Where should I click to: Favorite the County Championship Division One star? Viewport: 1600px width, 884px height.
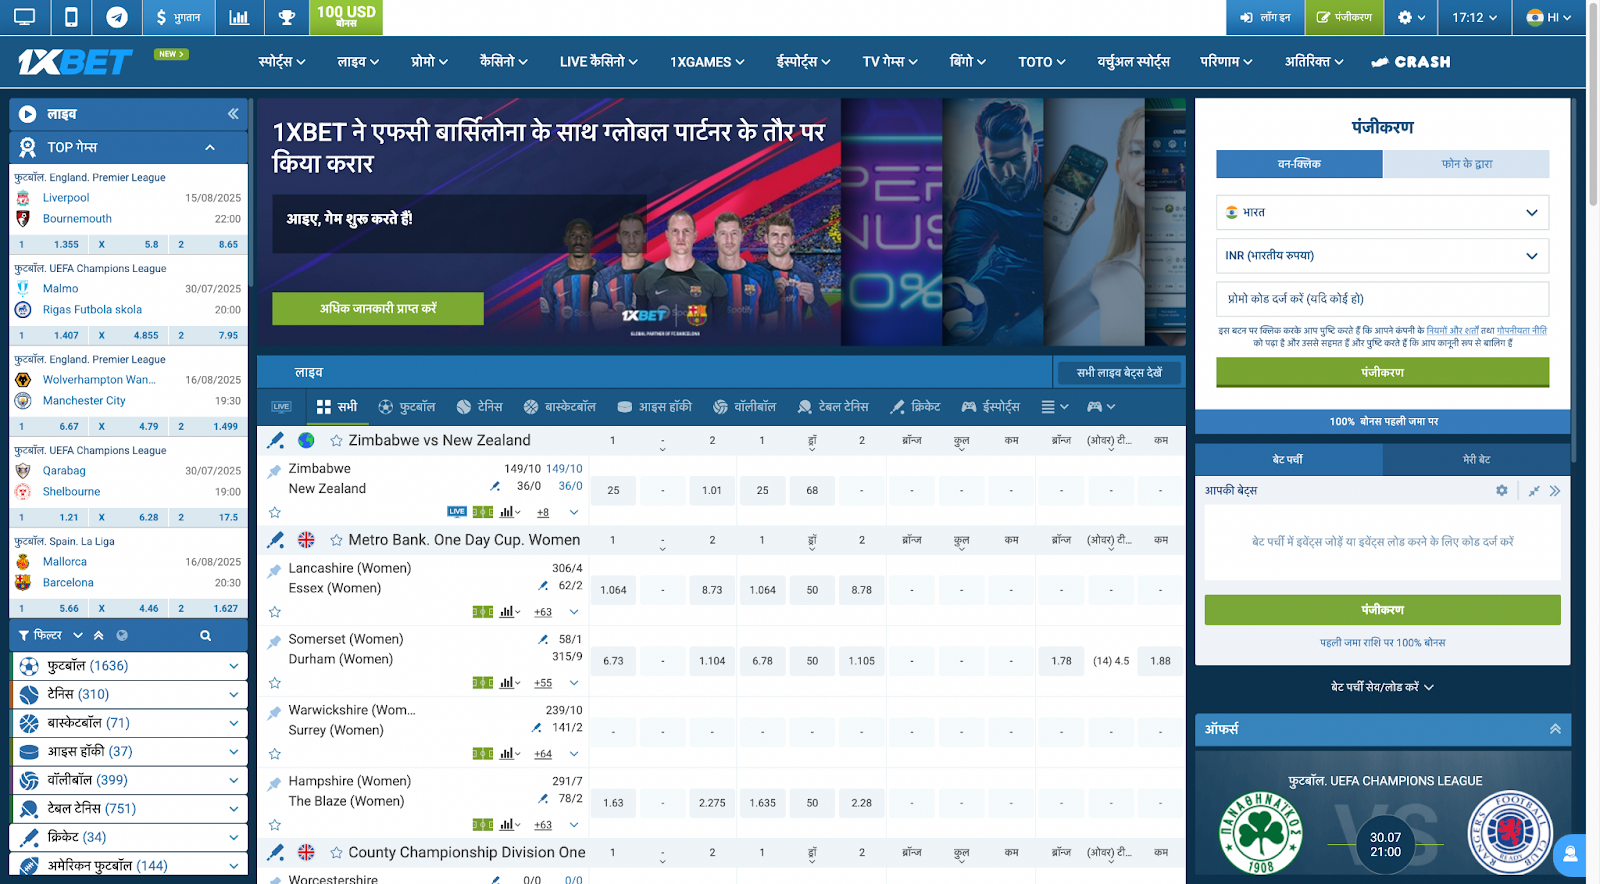pos(337,853)
